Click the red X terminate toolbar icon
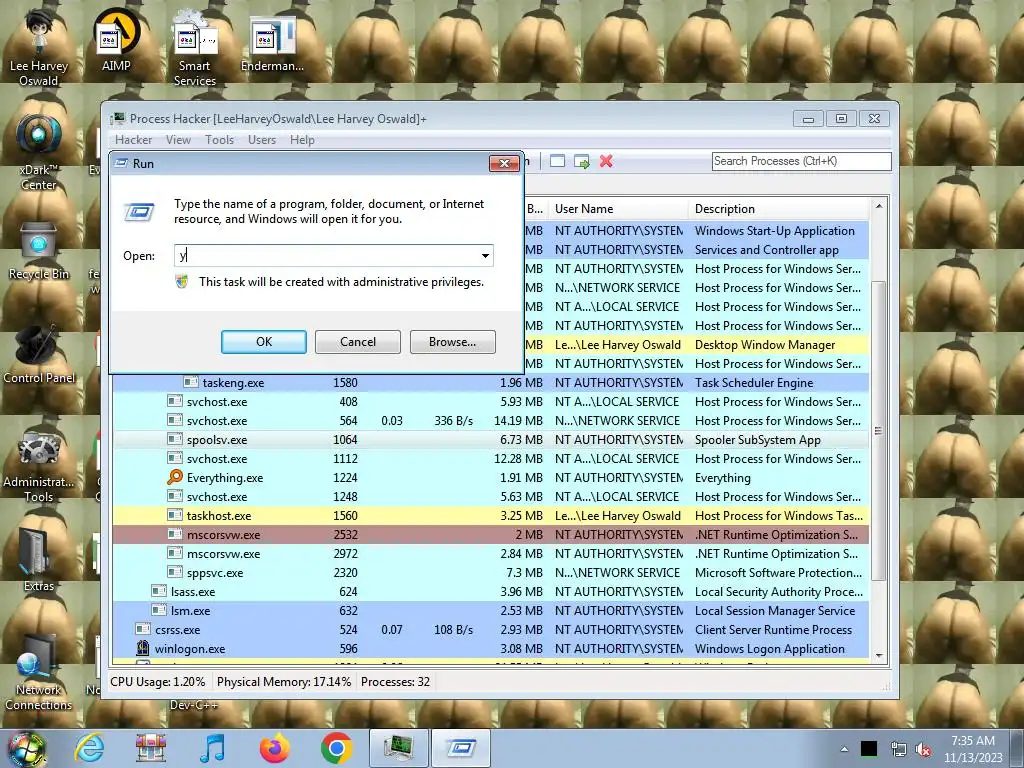 coord(606,161)
